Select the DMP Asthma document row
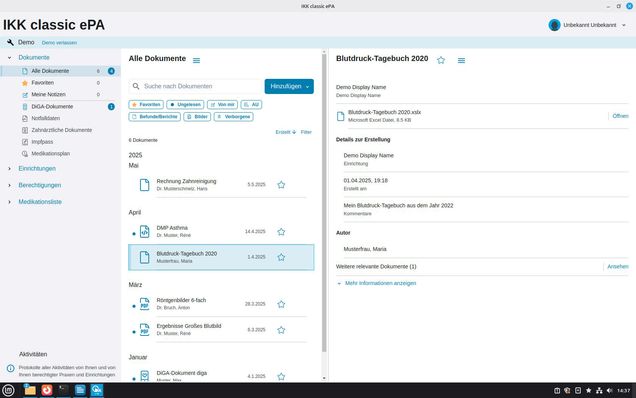This screenshot has width=636, height=398. (x=221, y=232)
